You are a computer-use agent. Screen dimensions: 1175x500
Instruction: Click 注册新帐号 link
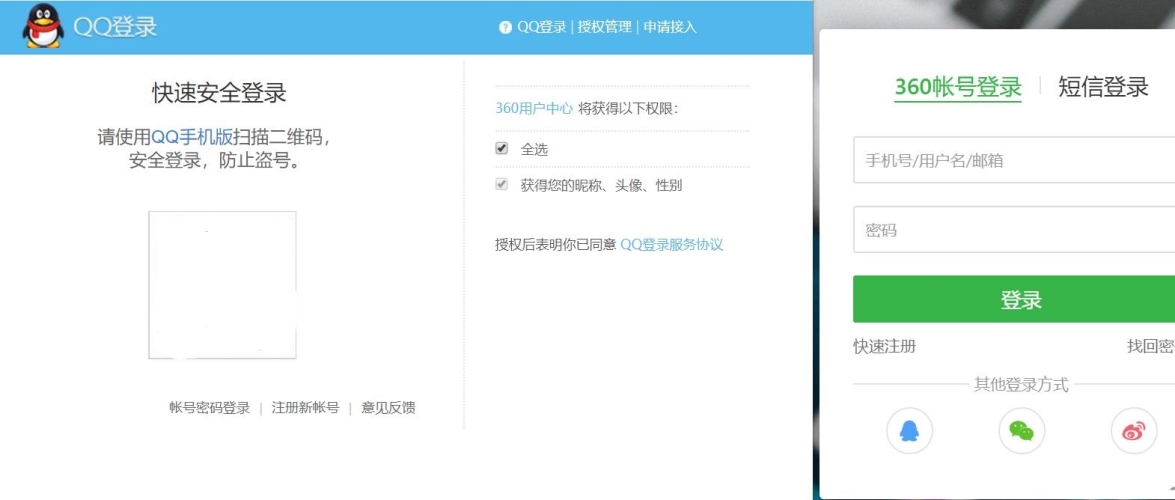(x=305, y=408)
